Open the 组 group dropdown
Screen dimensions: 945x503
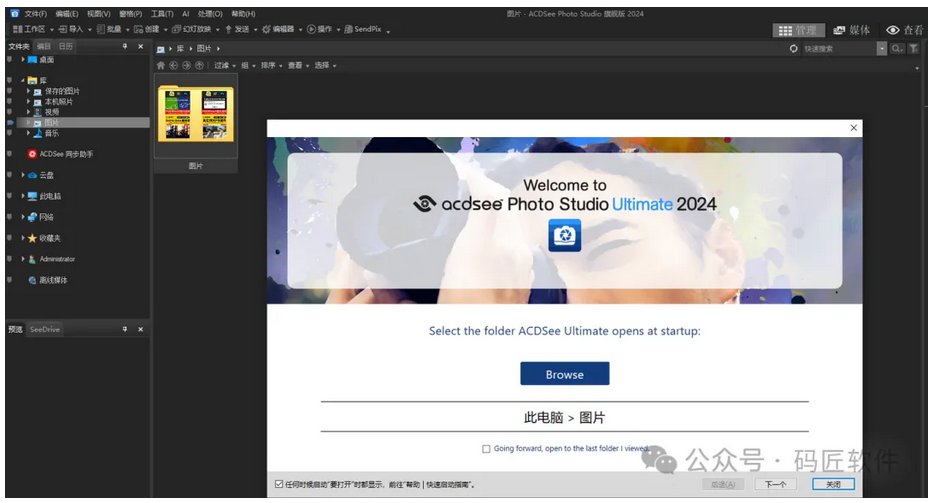(x=248, y=65)
